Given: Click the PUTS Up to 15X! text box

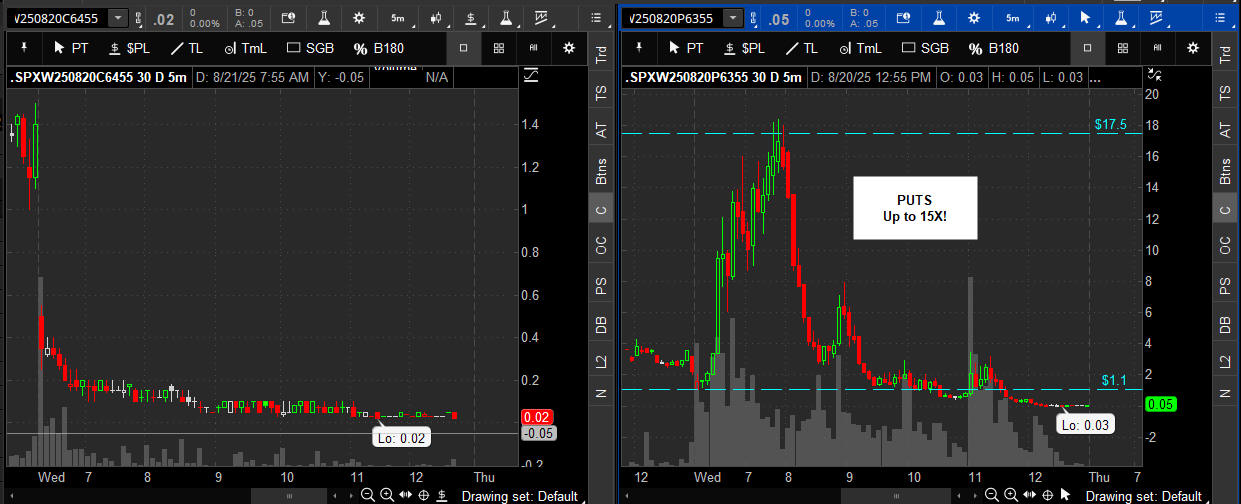Looking at the screenshot, I should tap(914, 209).
